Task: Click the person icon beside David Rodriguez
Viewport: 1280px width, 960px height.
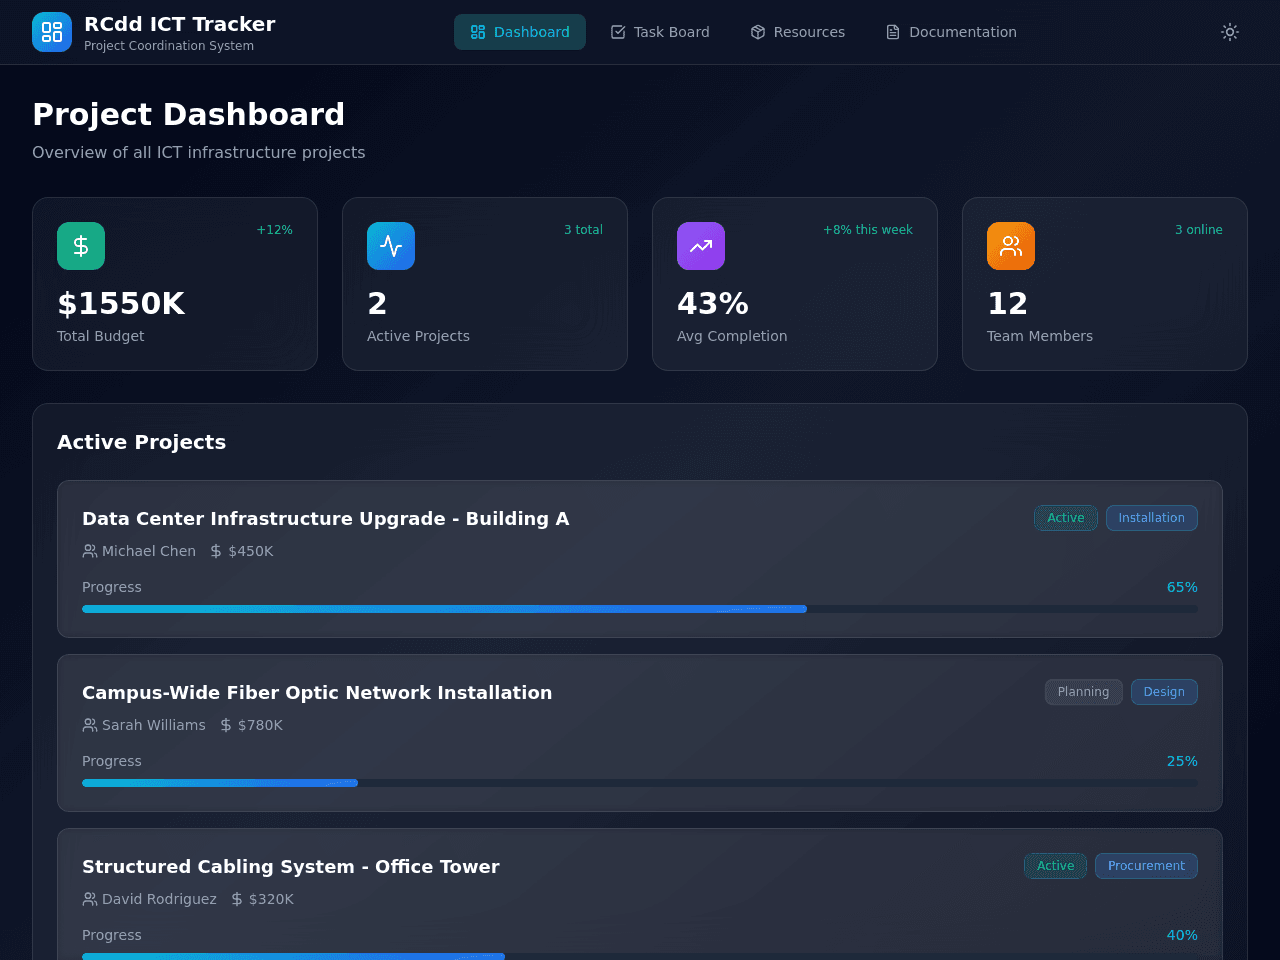Action: tap(90, 899)
